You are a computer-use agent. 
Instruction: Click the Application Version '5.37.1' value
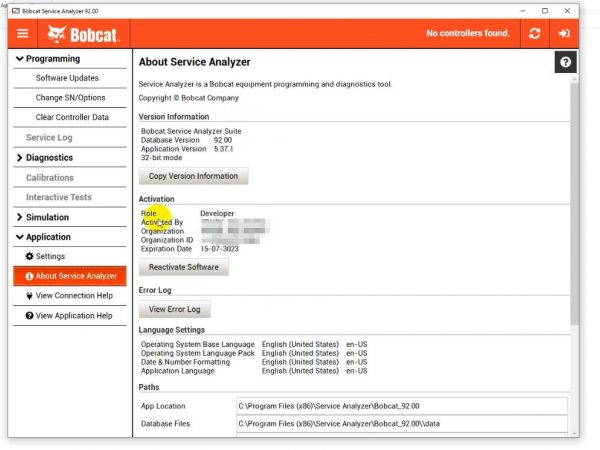point(223,149)
